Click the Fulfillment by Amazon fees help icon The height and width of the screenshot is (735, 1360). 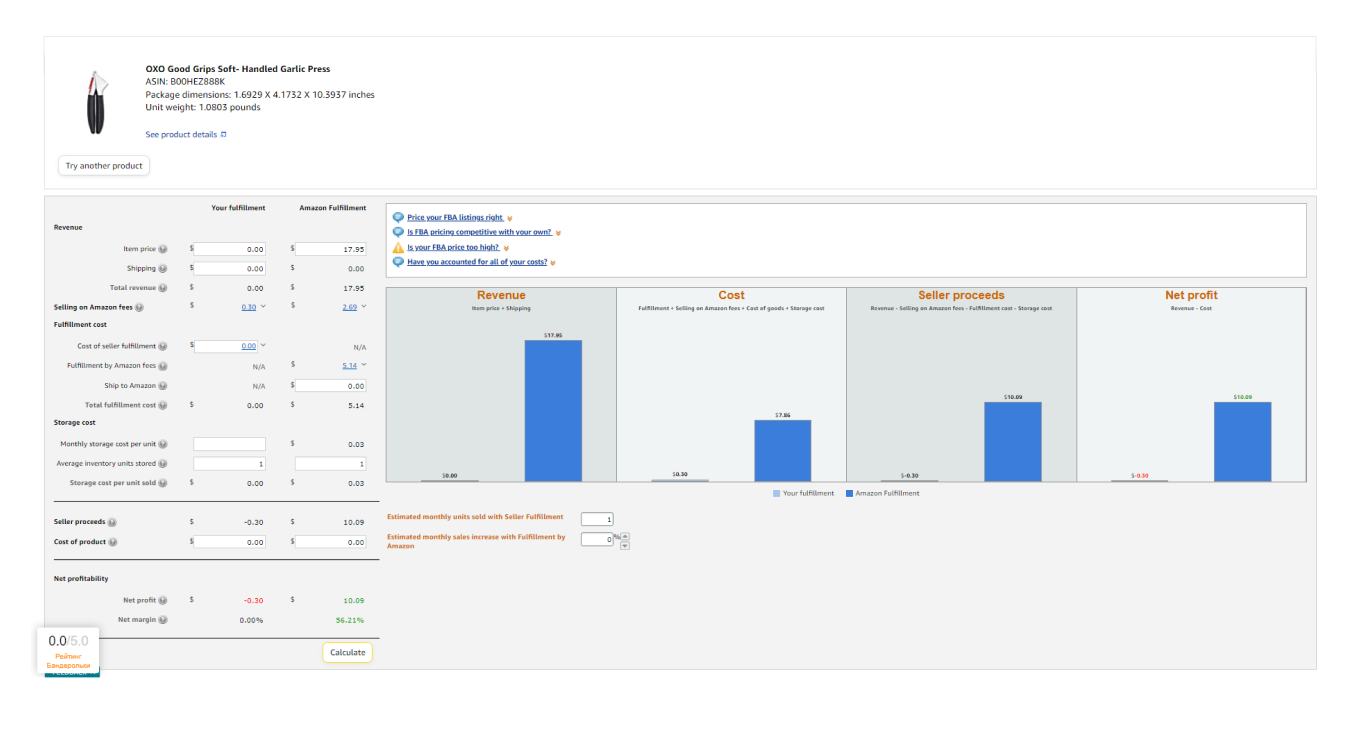click(x=163, y=366)
